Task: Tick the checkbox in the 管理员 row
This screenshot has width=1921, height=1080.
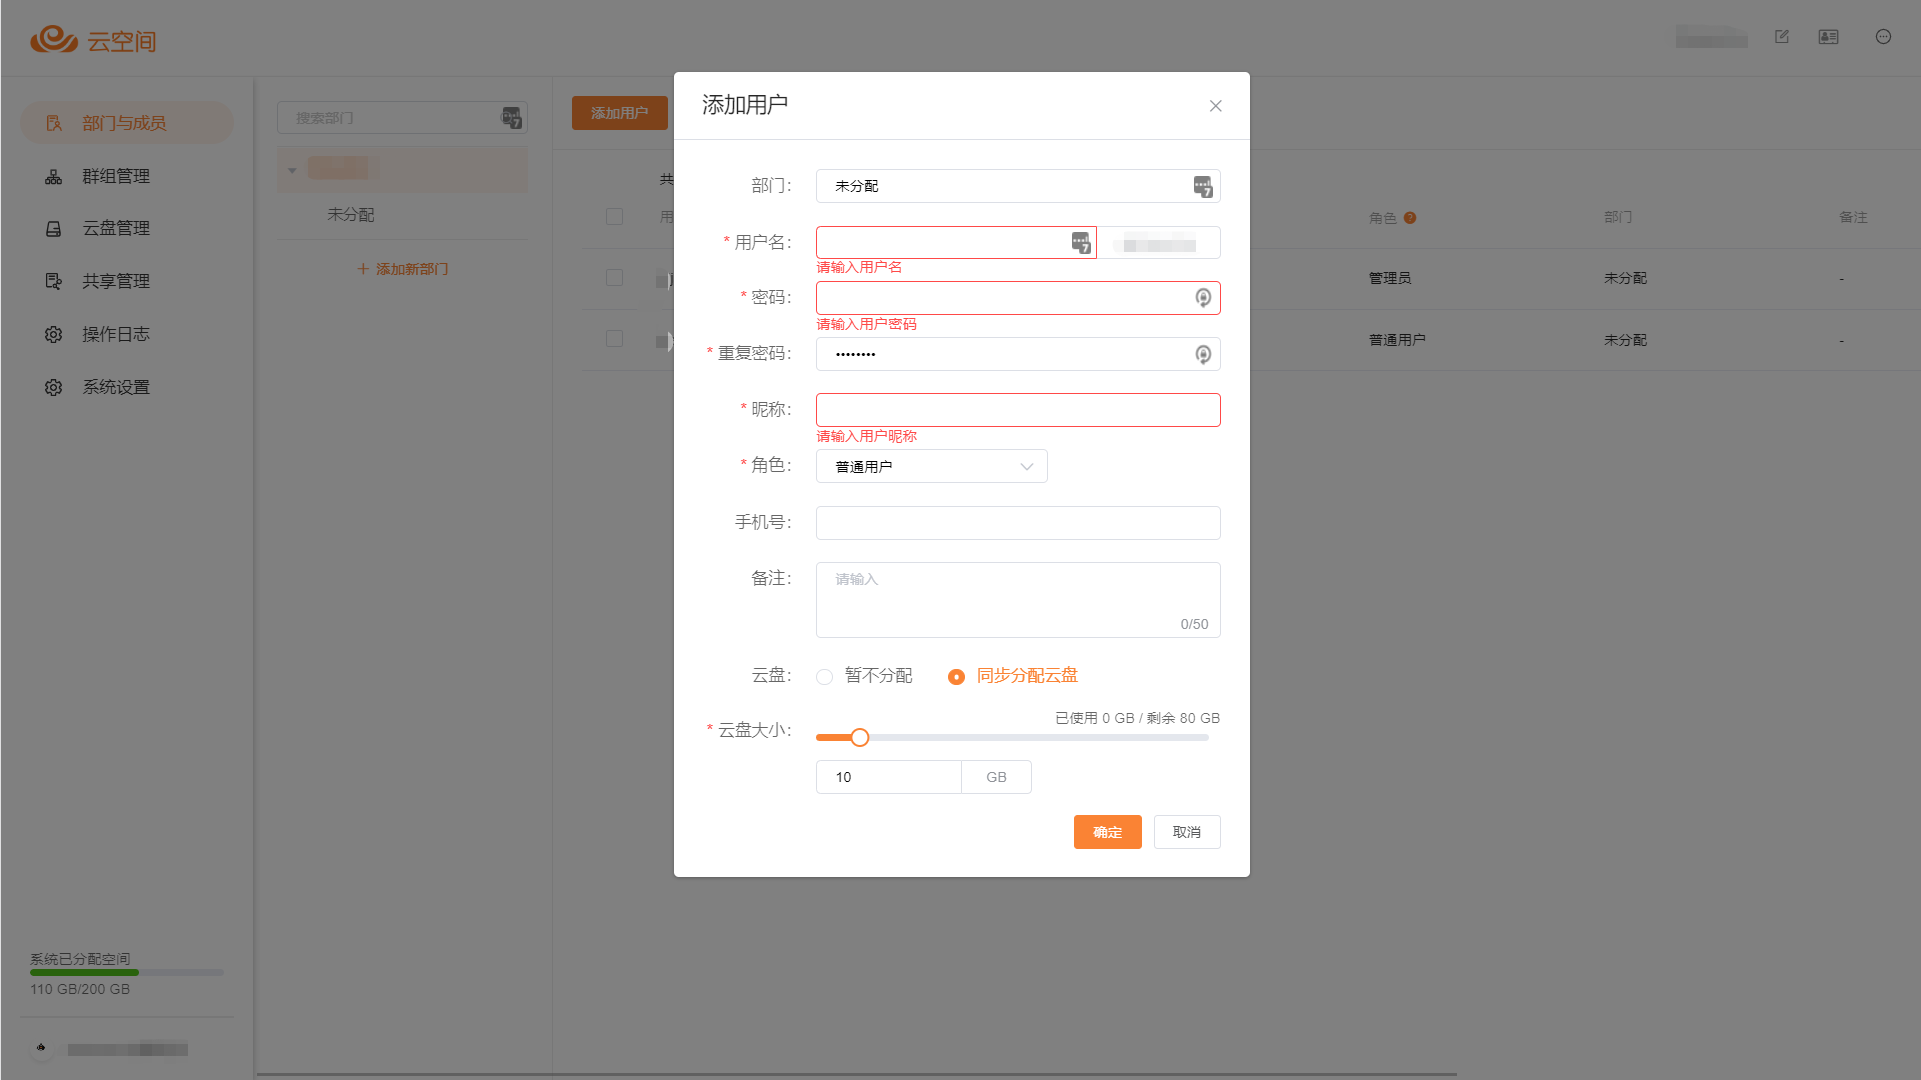Action: pyautogui.click(x=614, y=278)
